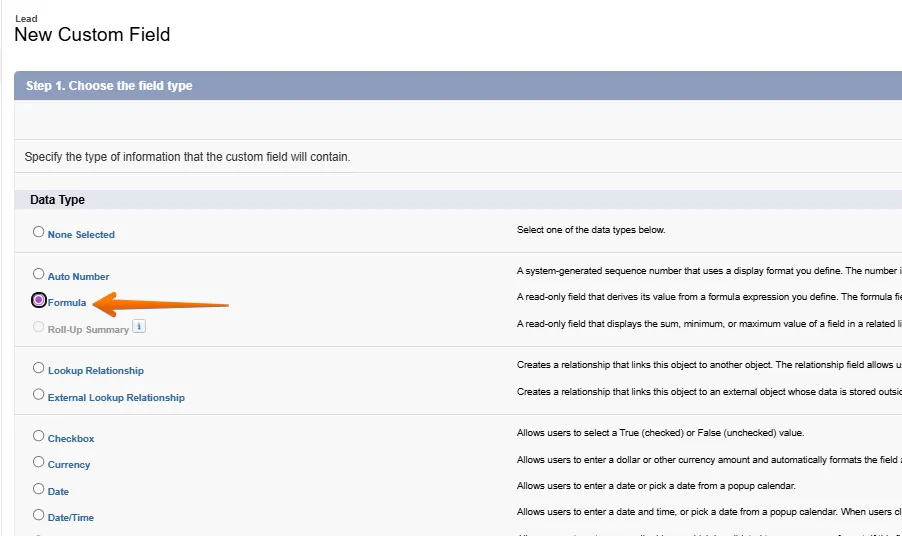The width and height of the screenshot is (902, 536).
Task: Select the None Selected radio button
Action: pyautogui.click(x=39, y=232)
